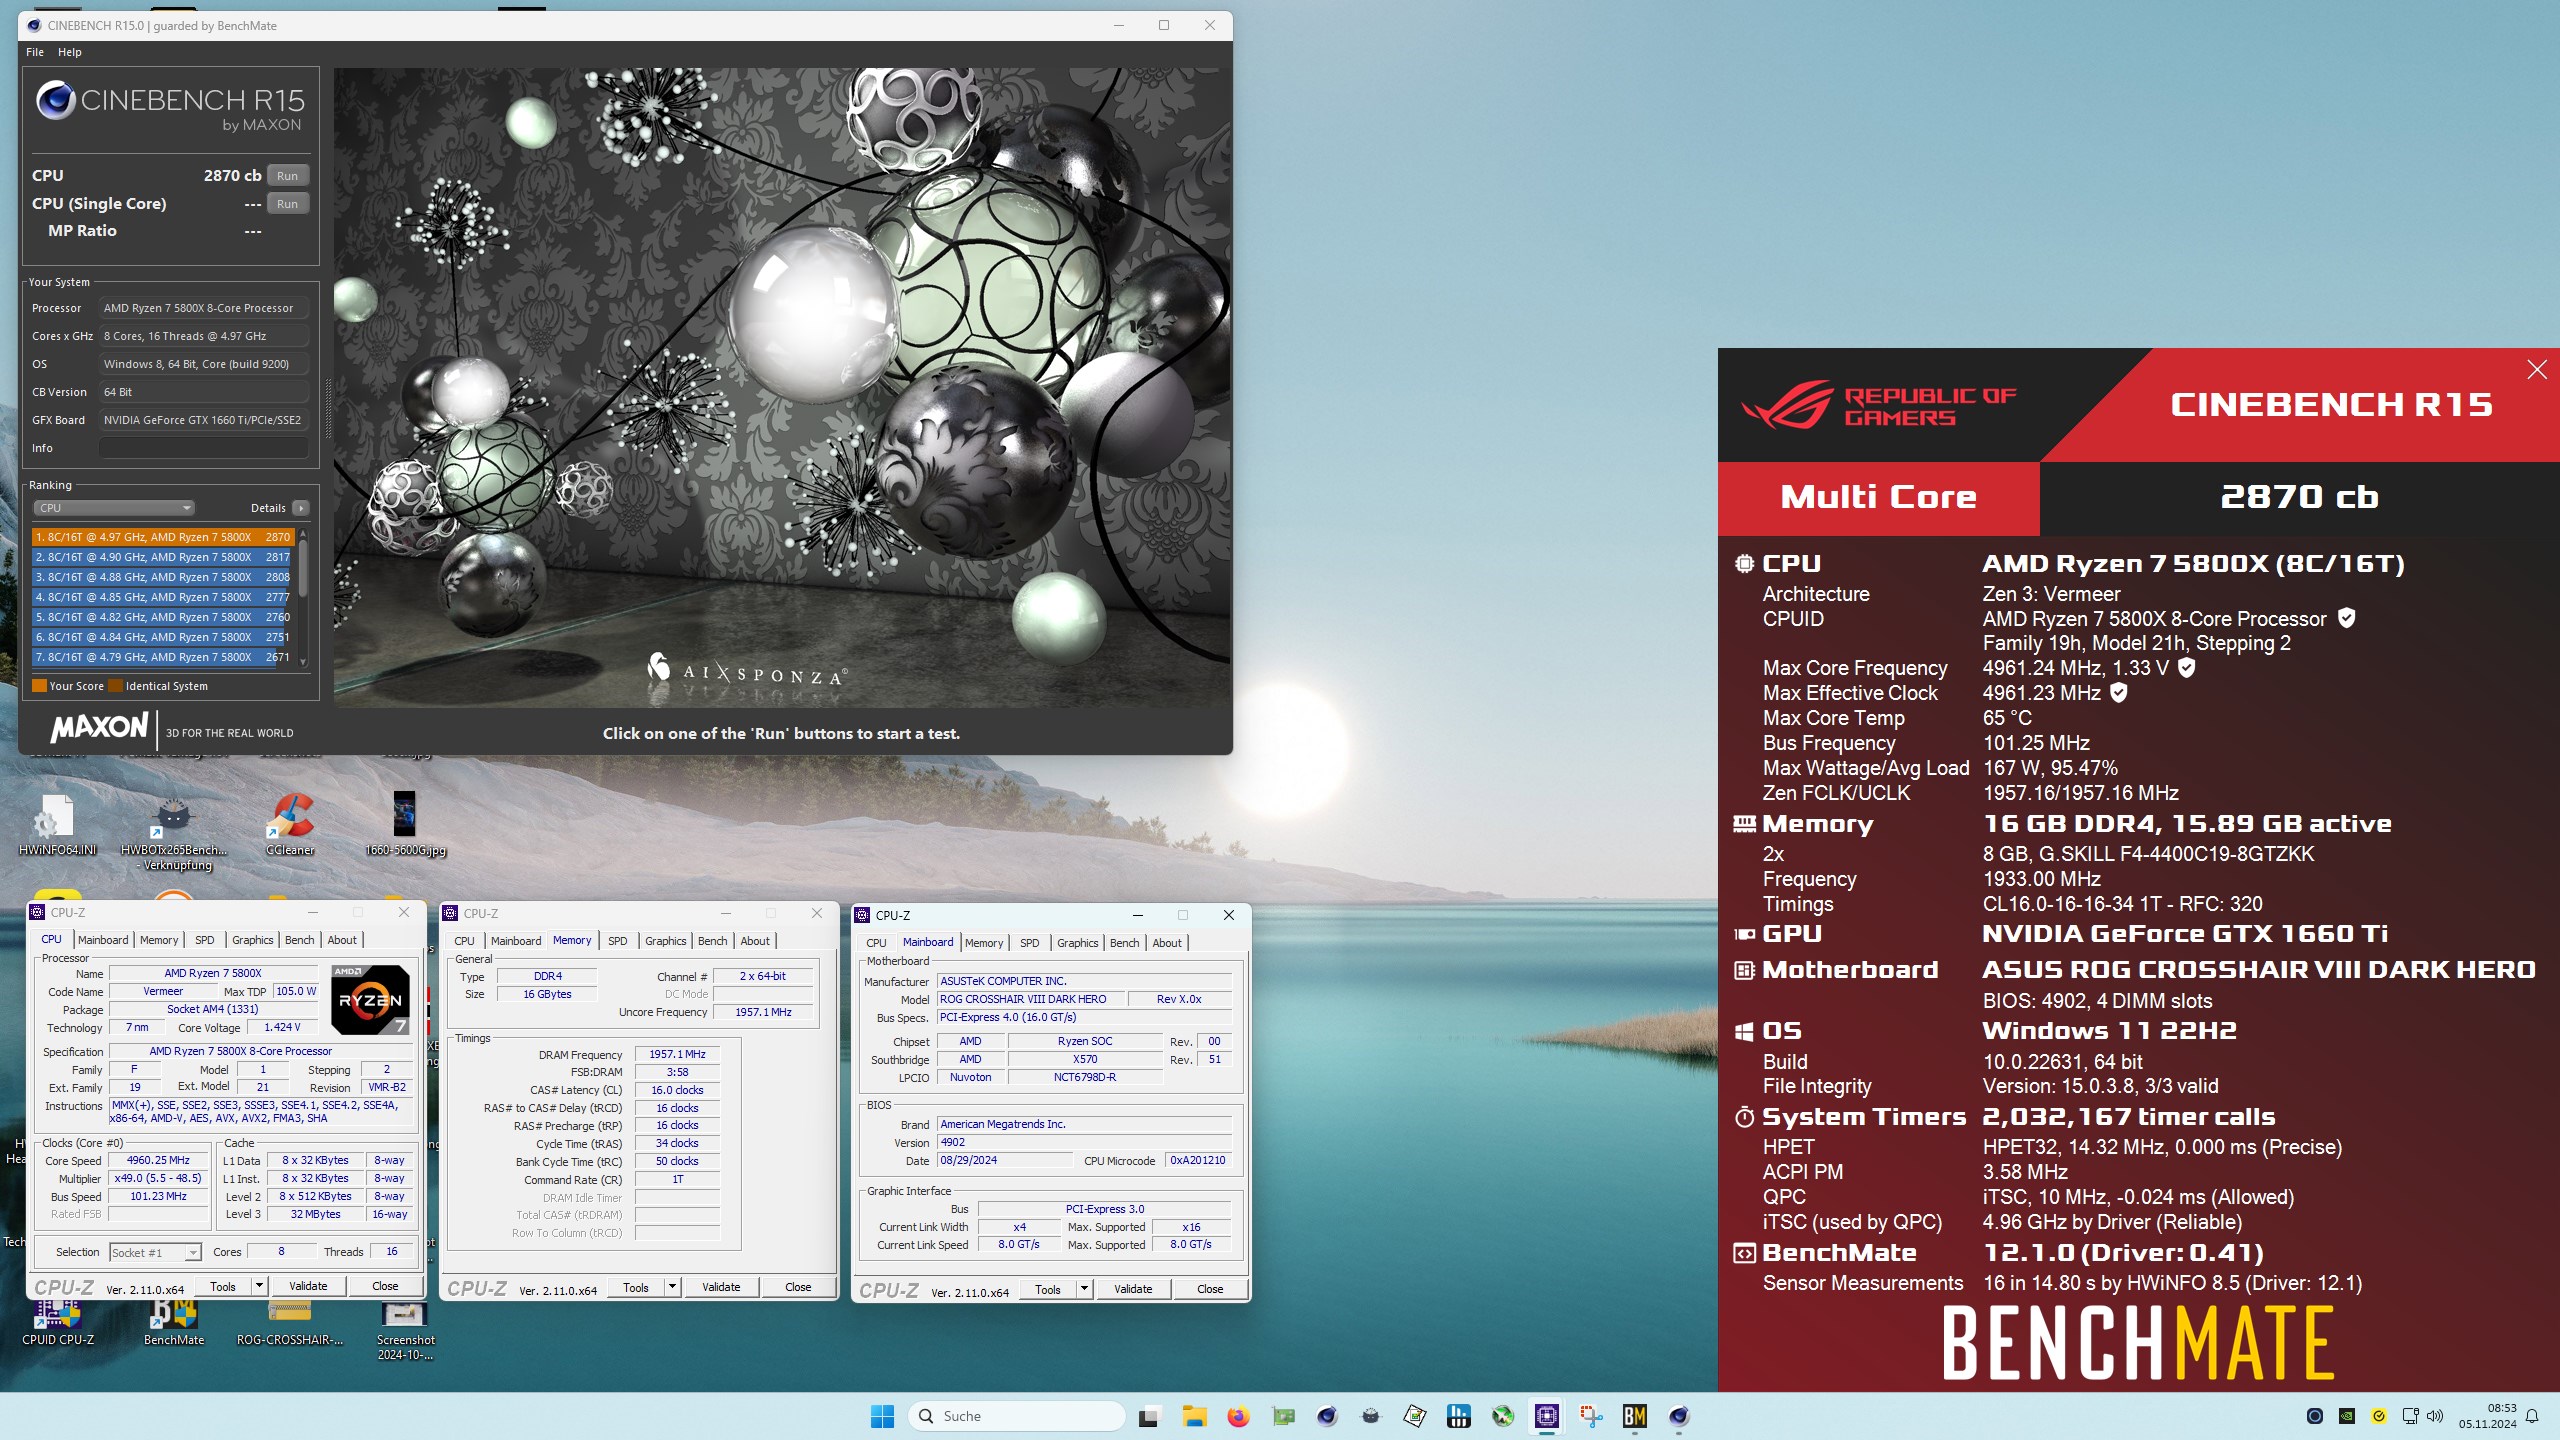Open the blue bar-chart app on taskbar

1459,1416
